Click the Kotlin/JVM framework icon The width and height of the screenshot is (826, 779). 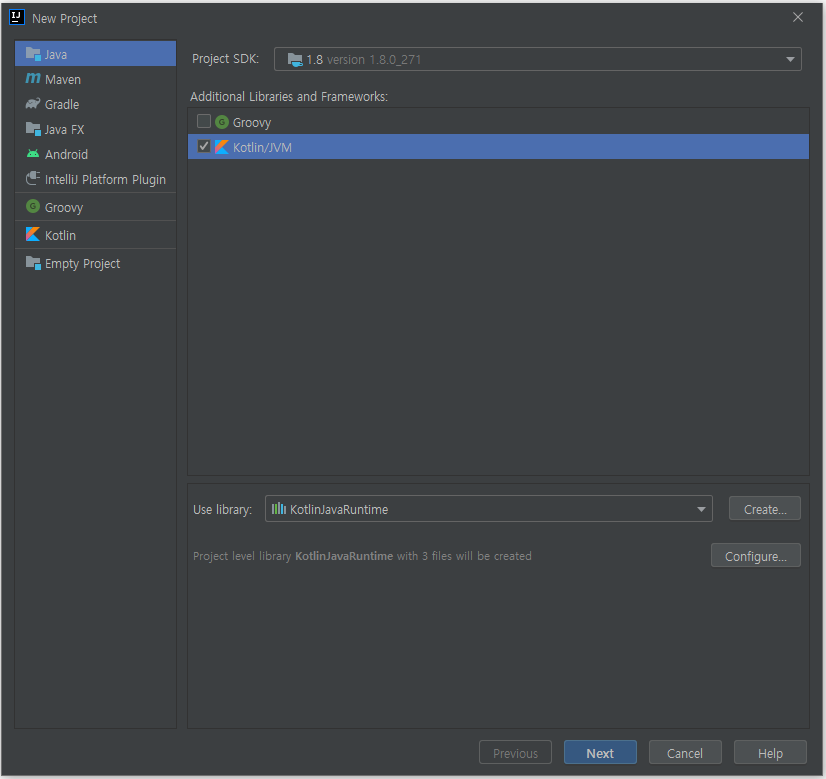point(222,147)
